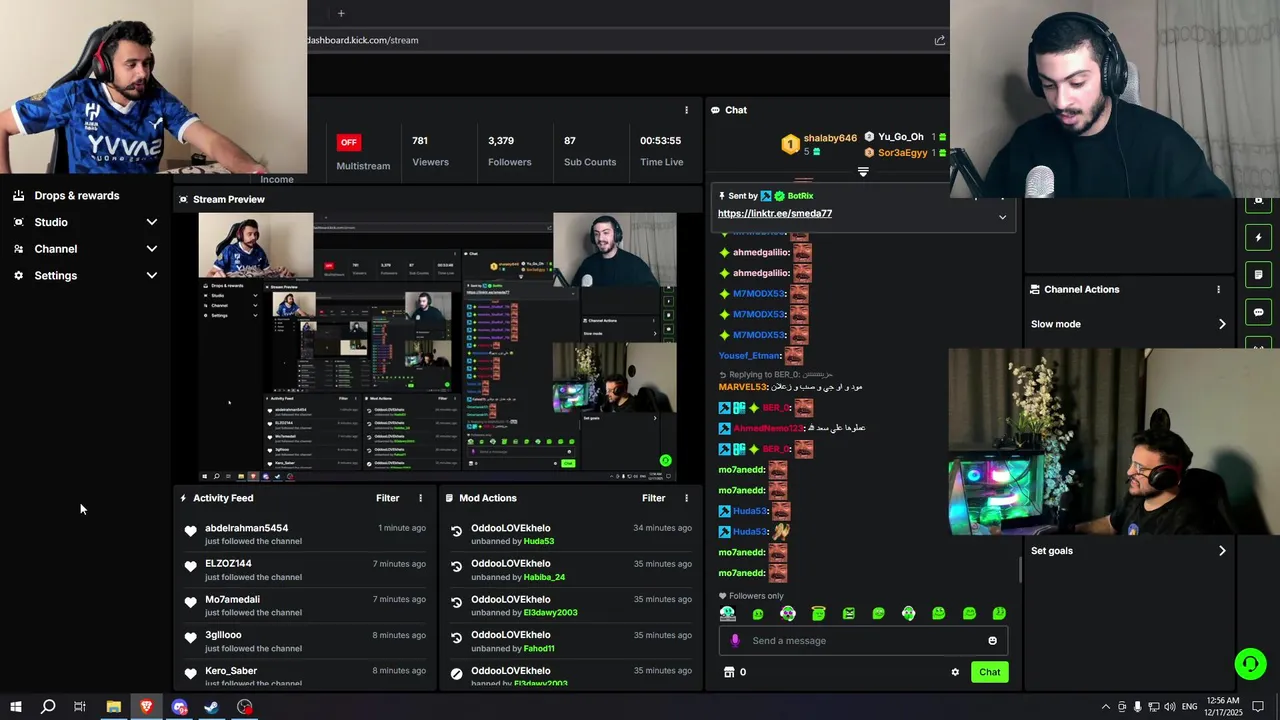Click the 781 Viewers stat
The height and width of the screenshot is (720, 1280).
(430, 151)
